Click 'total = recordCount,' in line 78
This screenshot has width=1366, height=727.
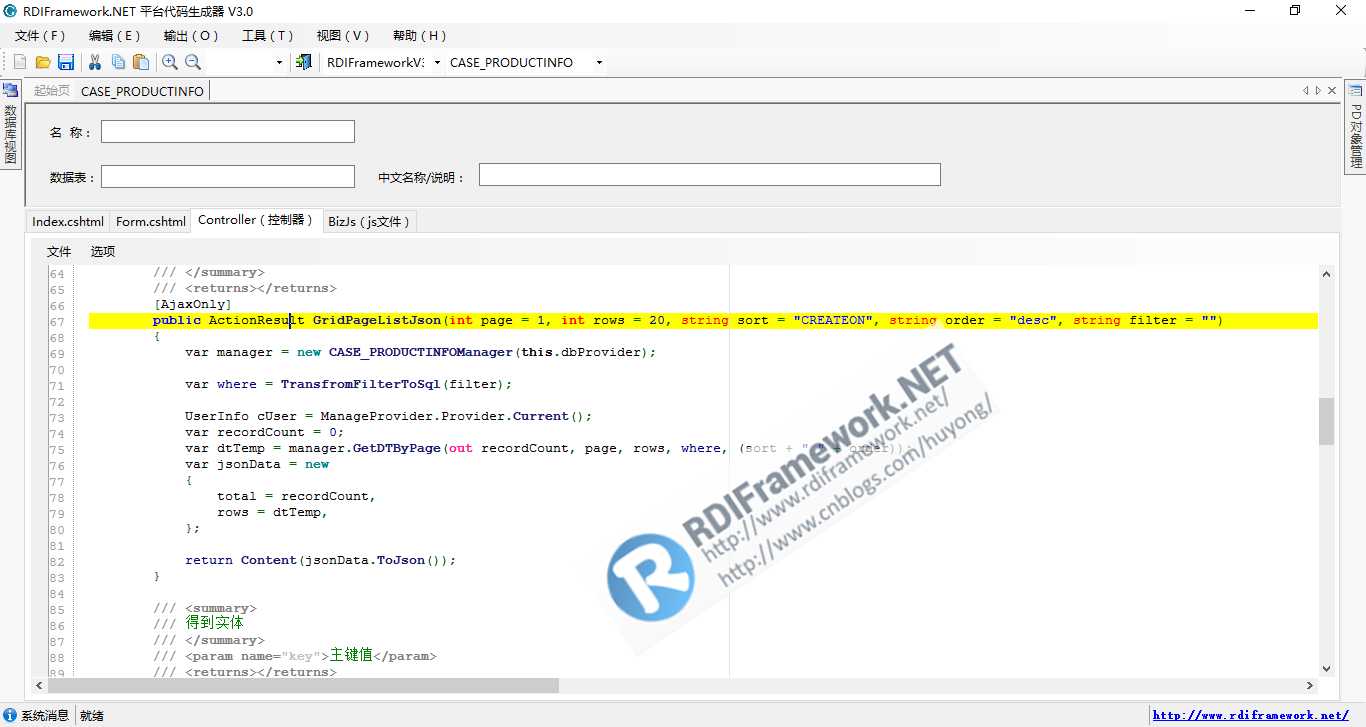pyautogui.click(x=297, y=496)
